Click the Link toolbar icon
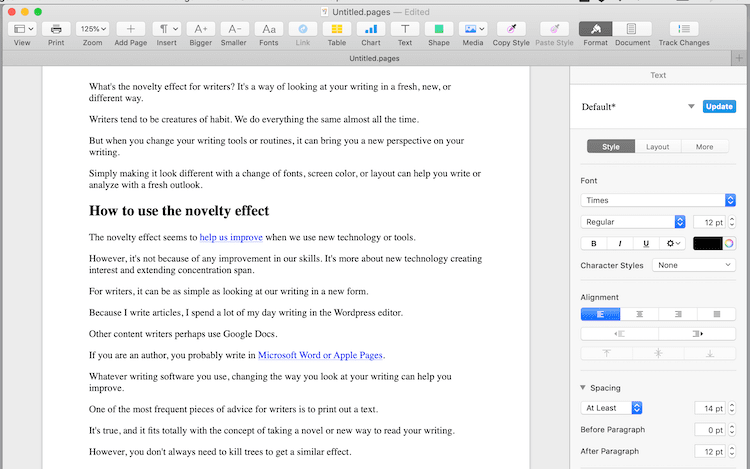The image size is (750, 469). [303, 29]
